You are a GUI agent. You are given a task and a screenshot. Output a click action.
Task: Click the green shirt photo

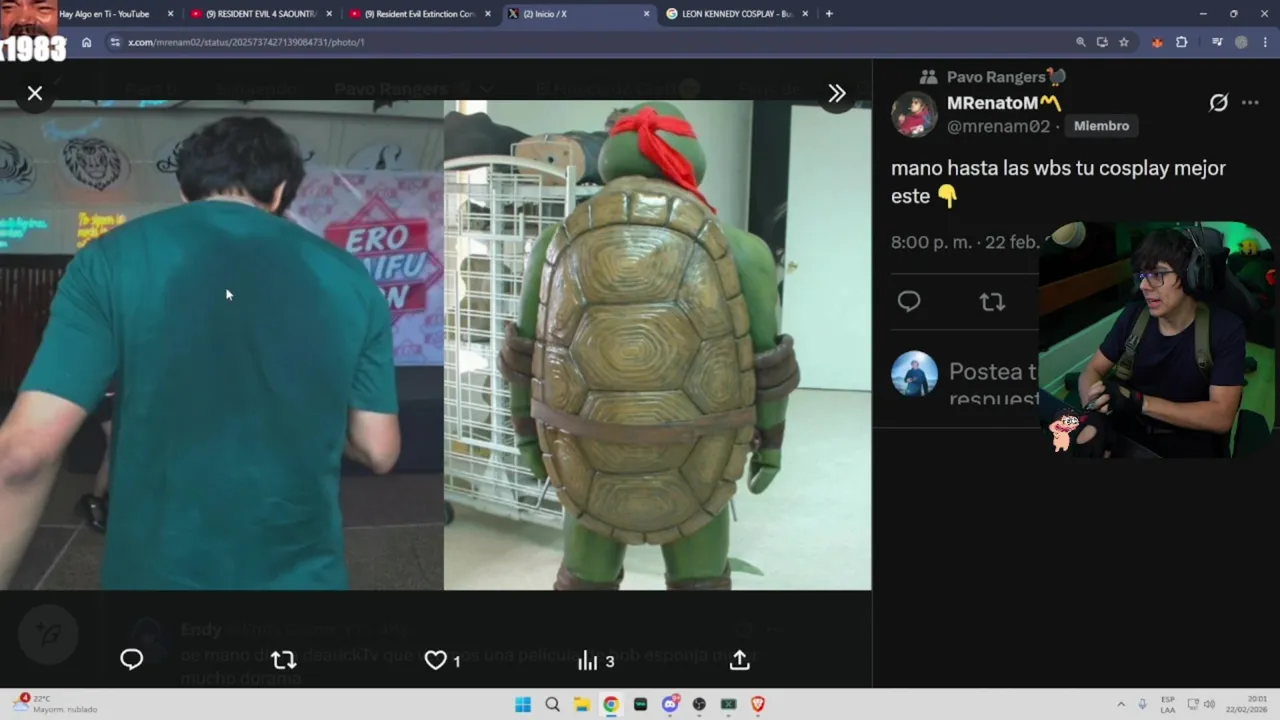[x=221, y=345]
